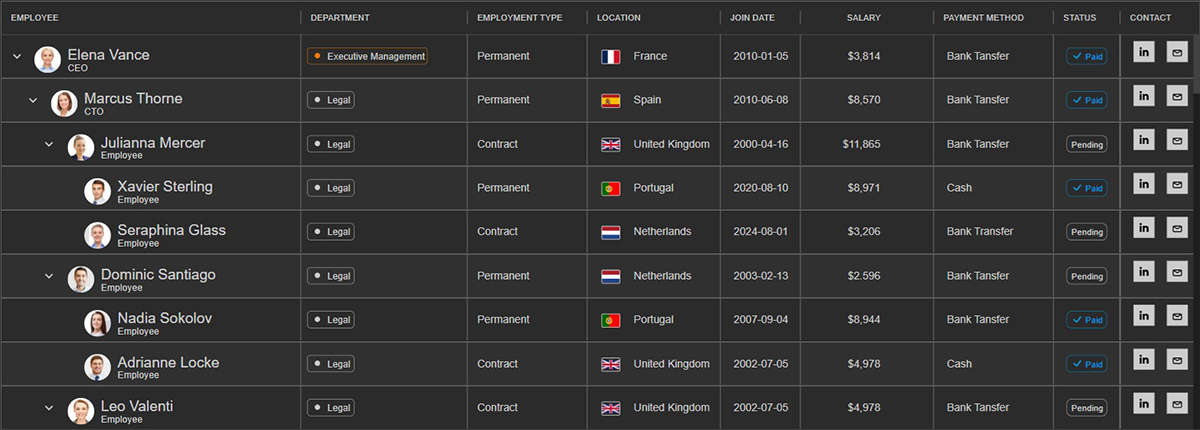Collapse Elena Vance's row group
Screen dimensions: 1200x430
[17, 57]
